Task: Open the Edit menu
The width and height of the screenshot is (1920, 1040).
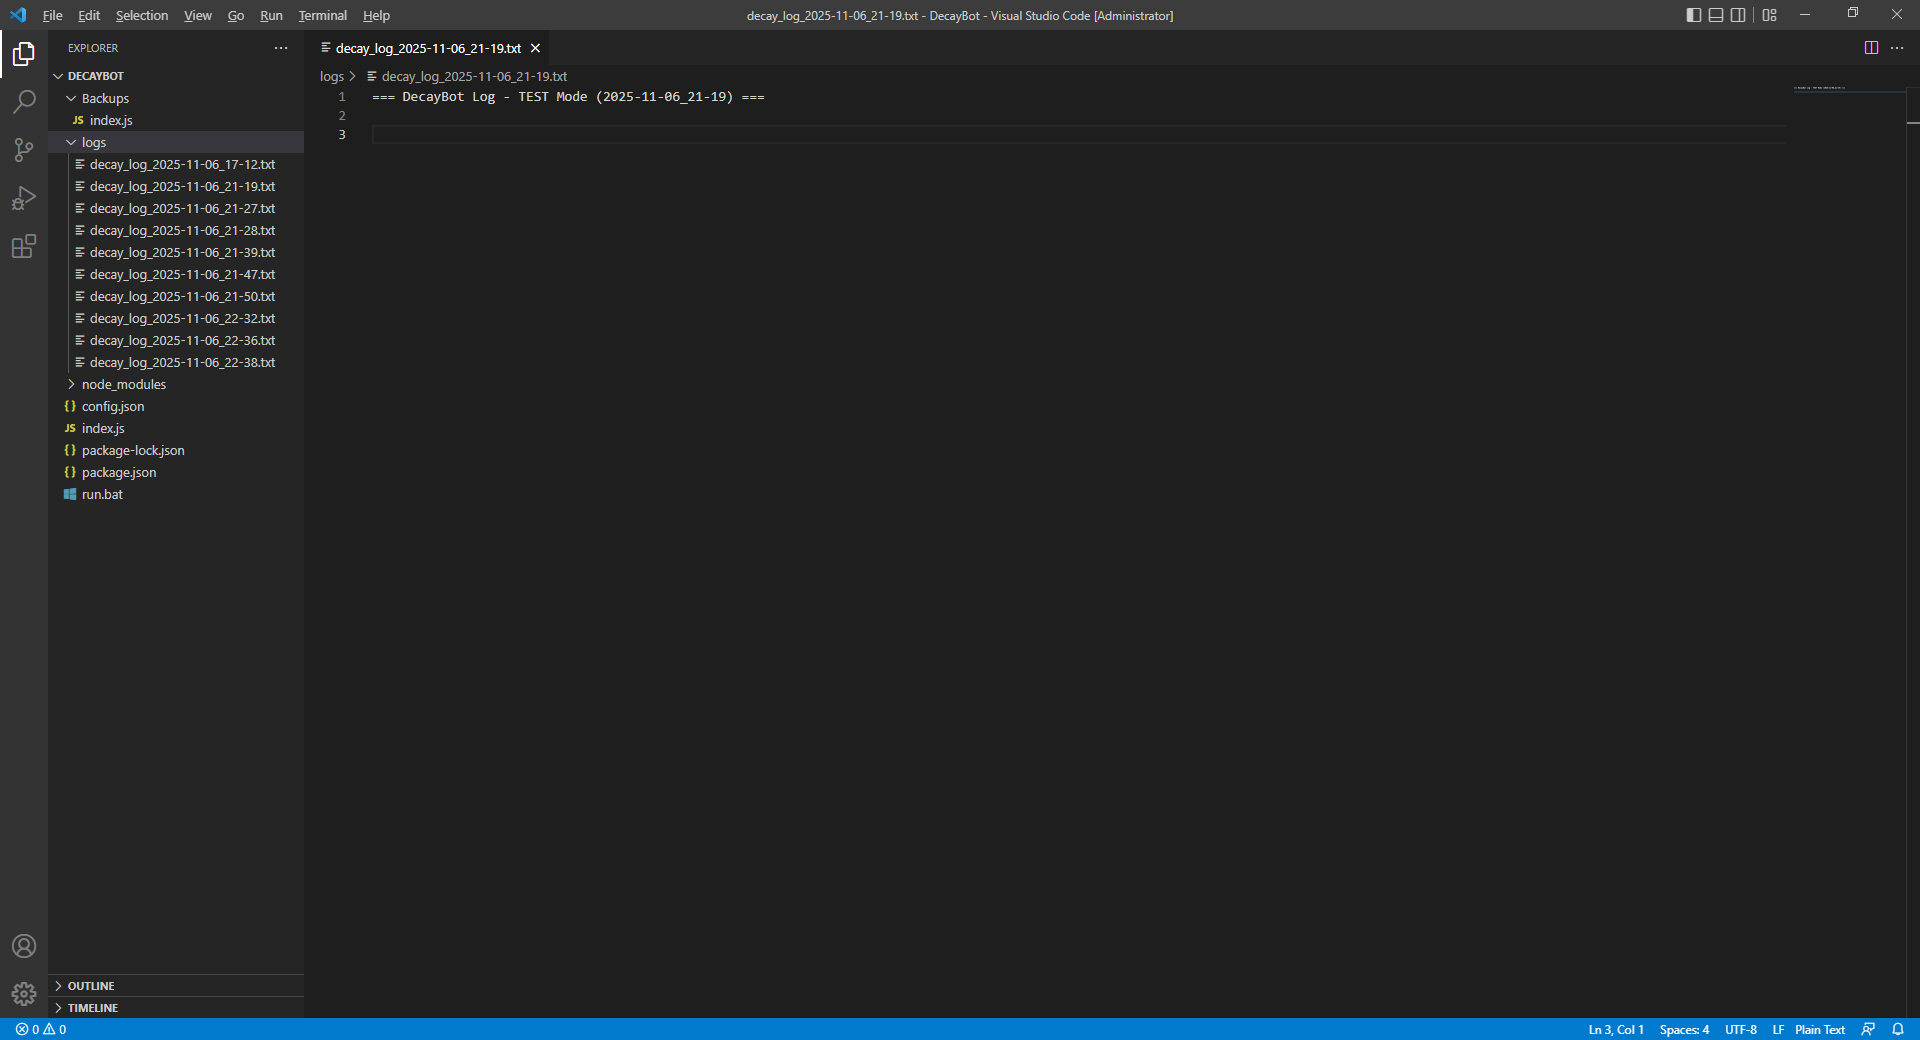Action: pos(89,15)
